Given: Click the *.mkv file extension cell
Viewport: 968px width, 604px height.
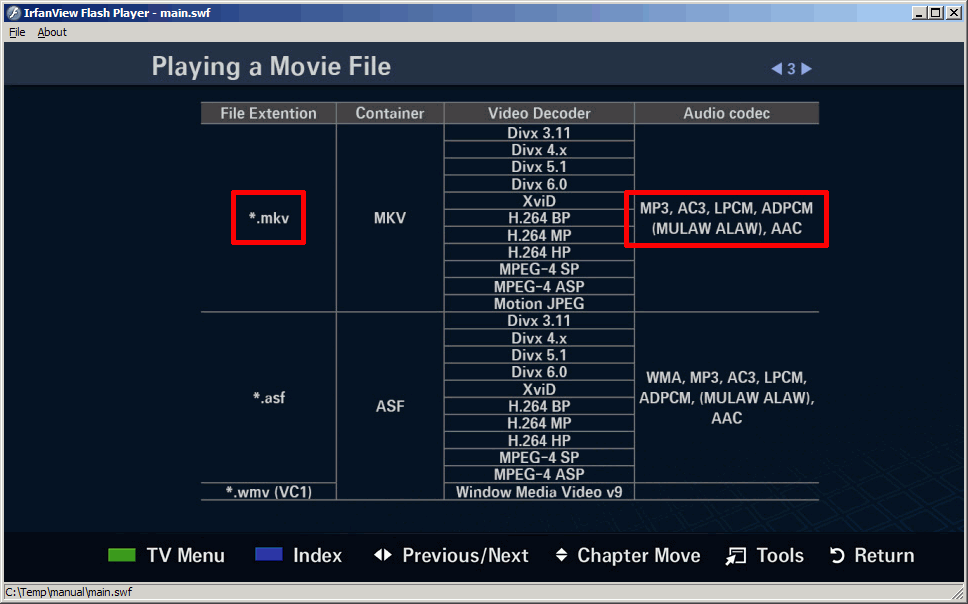Looking at the screenshot, I should click(x=269, y=217).
